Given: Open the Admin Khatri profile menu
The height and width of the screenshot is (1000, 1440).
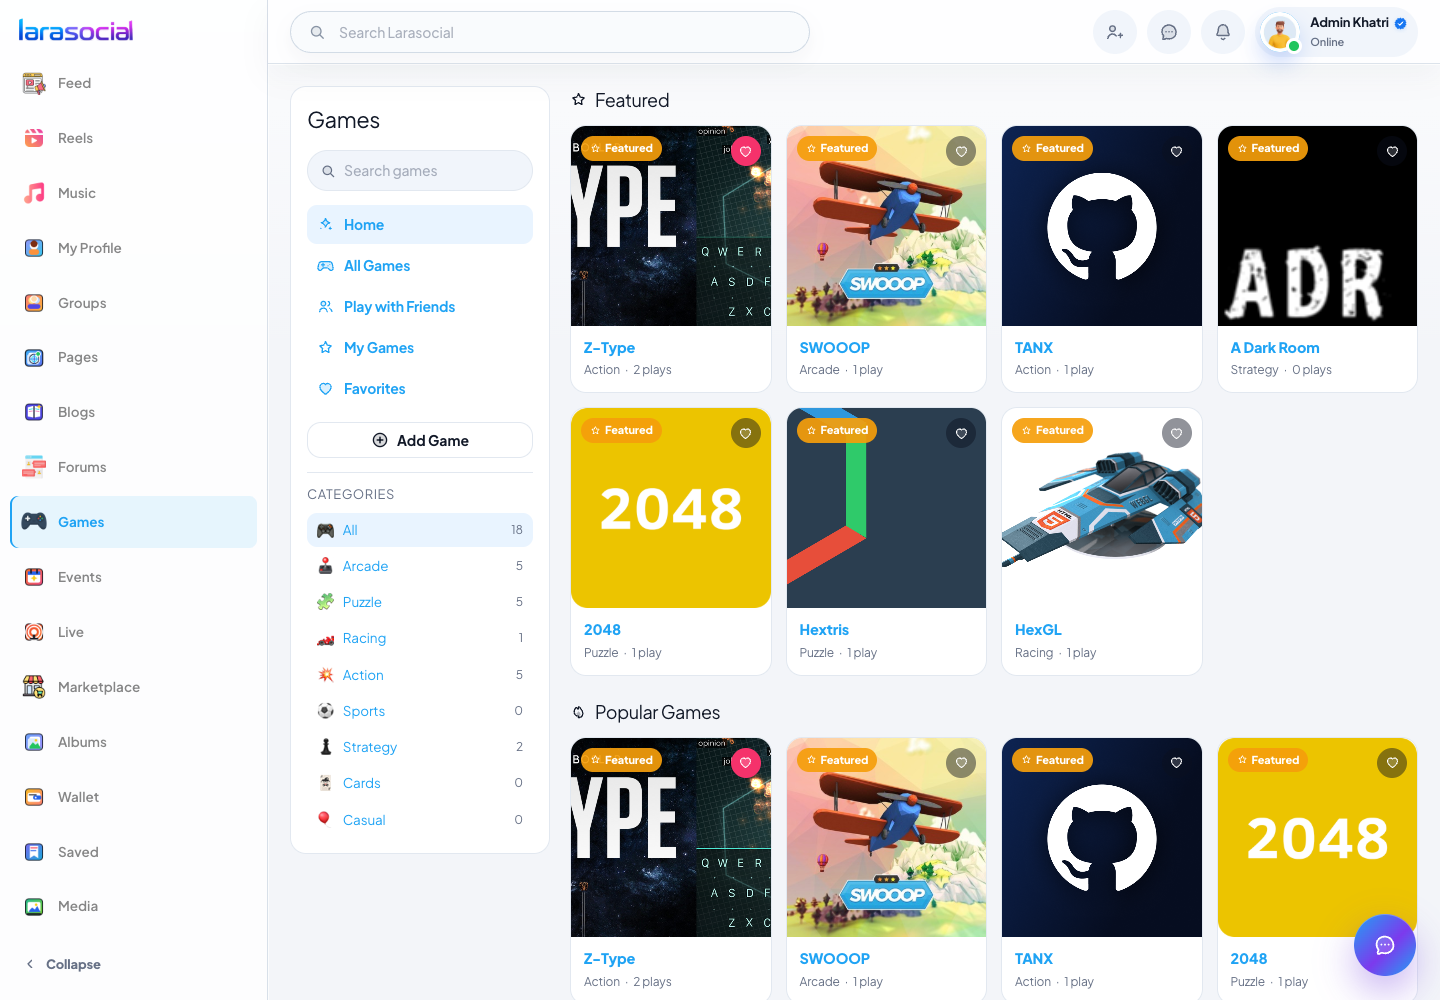Looking at the screenshot, I should [x=1337, y=32].
